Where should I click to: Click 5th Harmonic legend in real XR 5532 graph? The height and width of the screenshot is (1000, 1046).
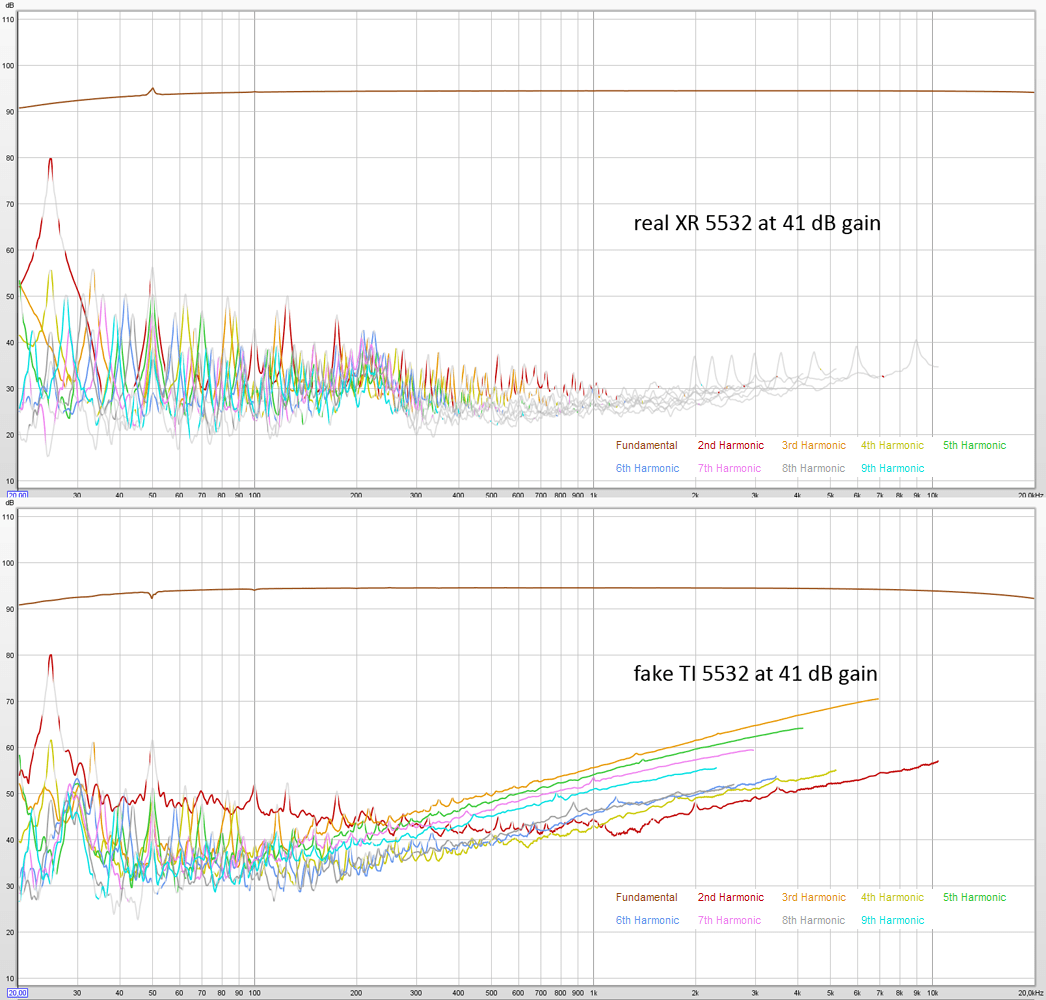tap(974, 445)
